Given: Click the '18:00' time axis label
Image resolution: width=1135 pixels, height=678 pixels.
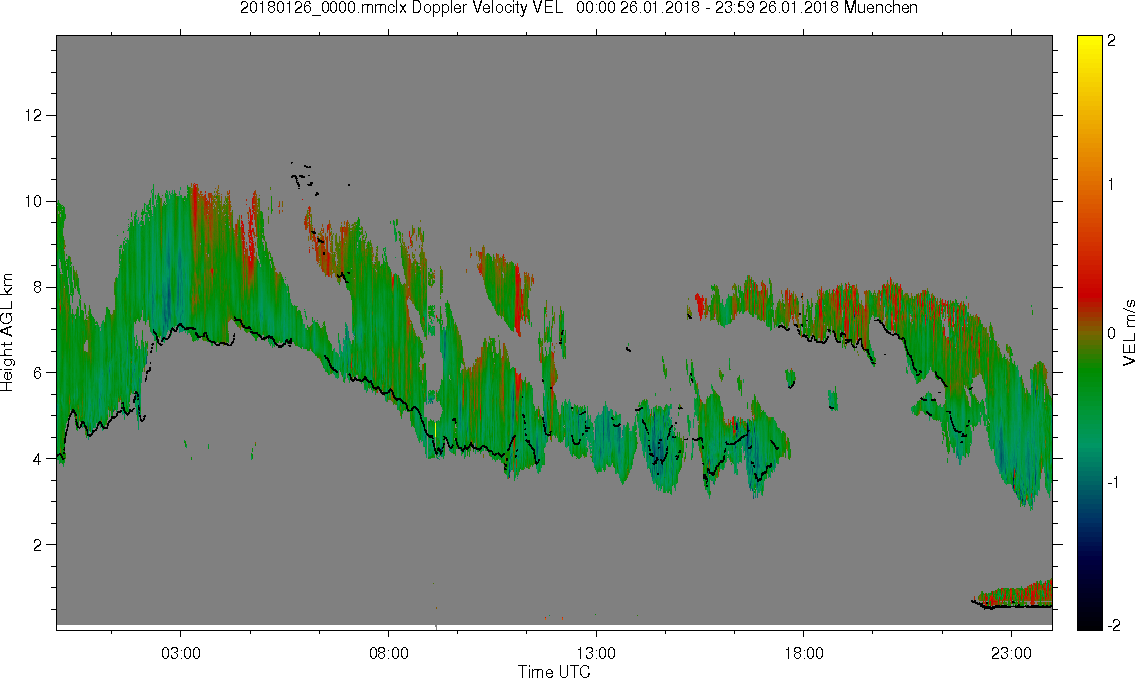Looking at the screenshot, I should click(x=804, y=653).
